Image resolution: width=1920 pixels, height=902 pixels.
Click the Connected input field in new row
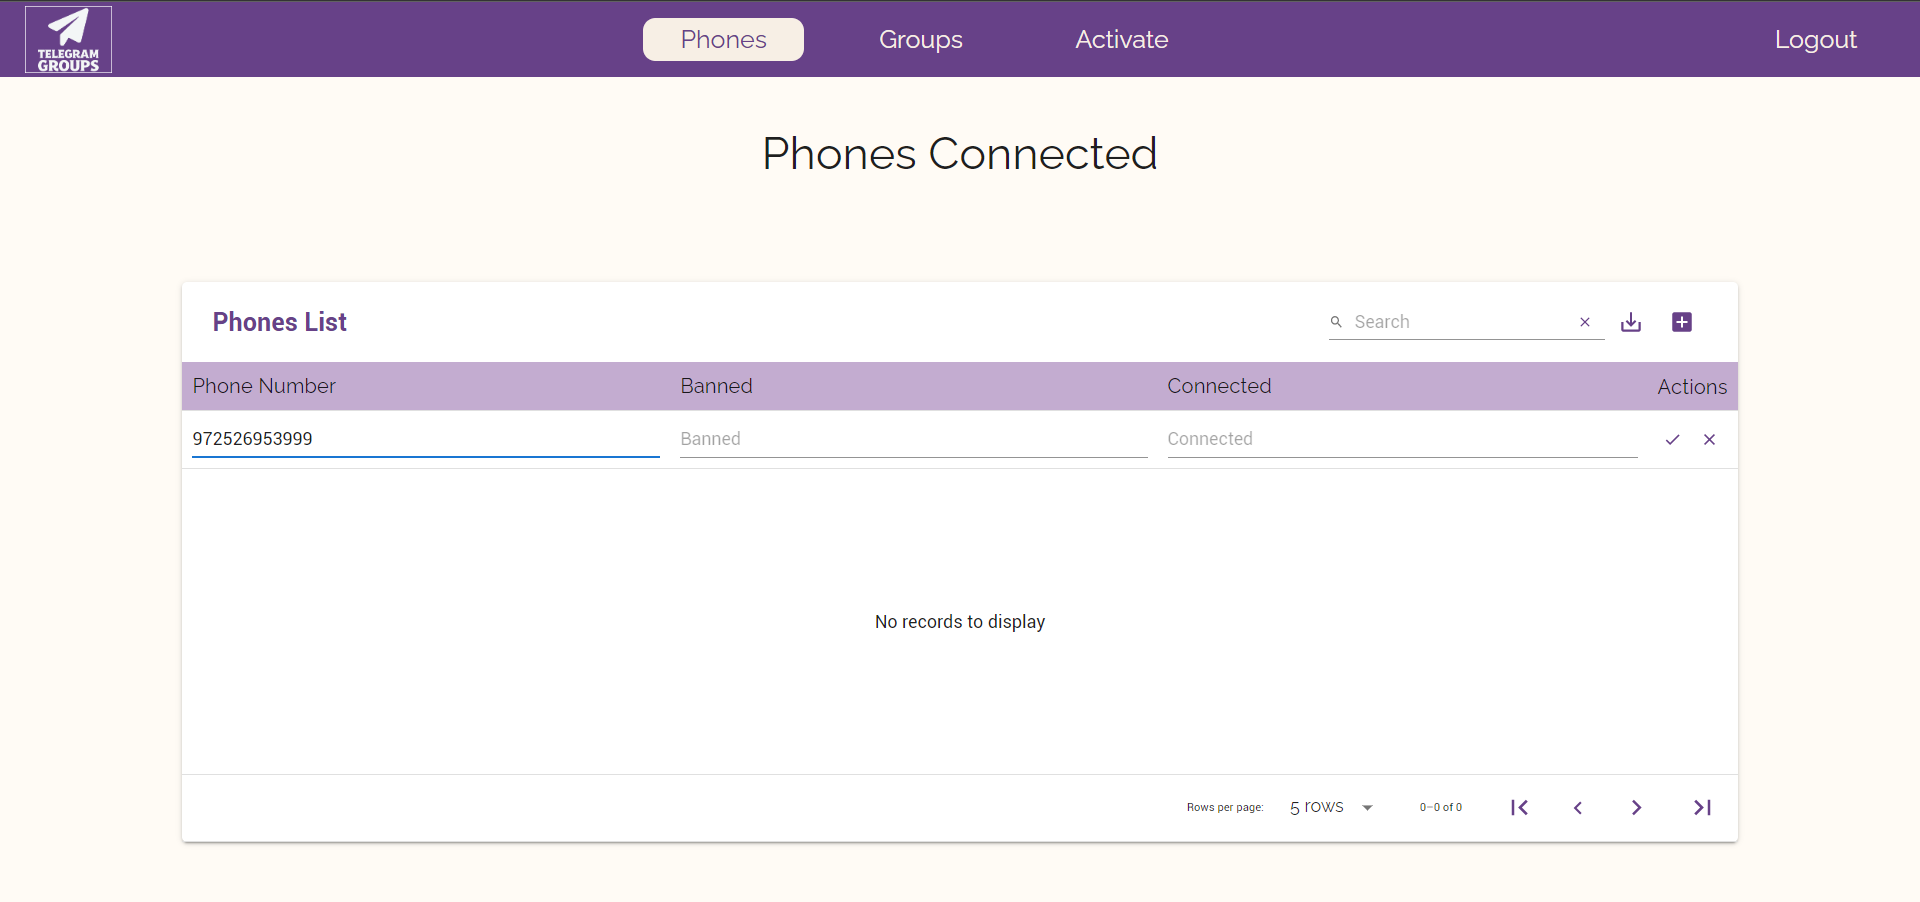click(1402, 439)
